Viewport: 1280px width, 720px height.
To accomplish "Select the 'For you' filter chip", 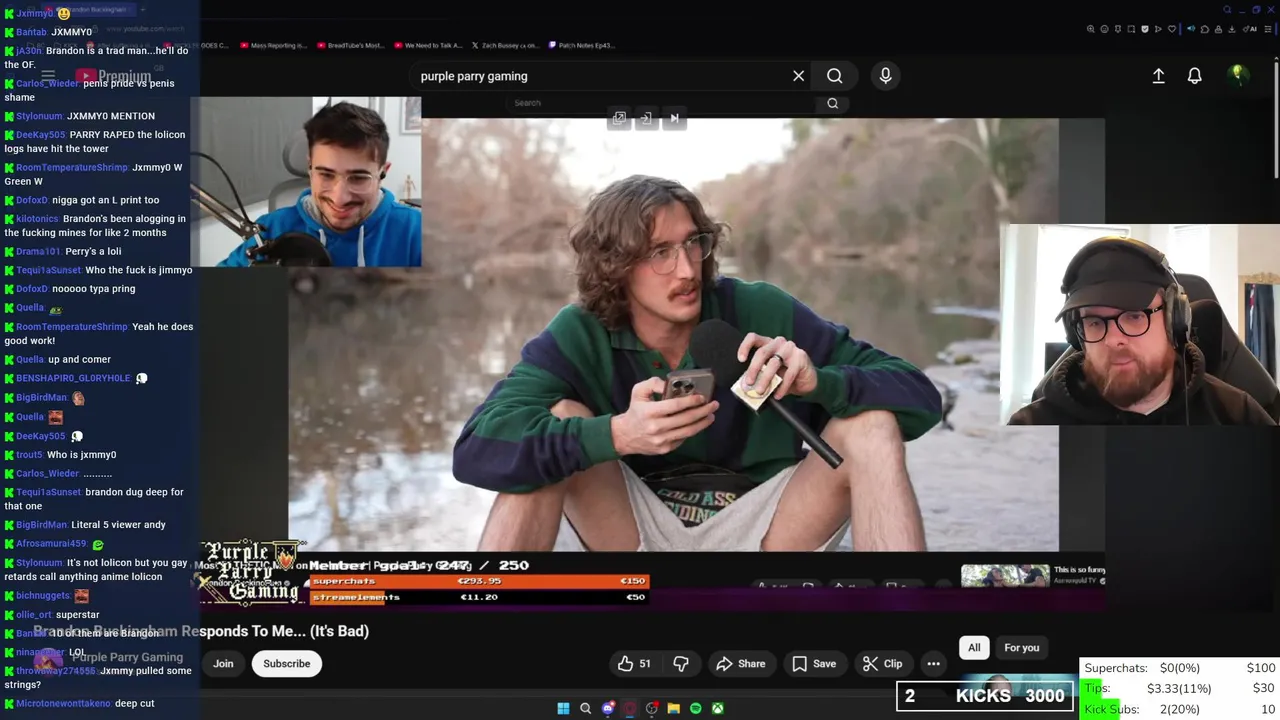I will 1022,648.
